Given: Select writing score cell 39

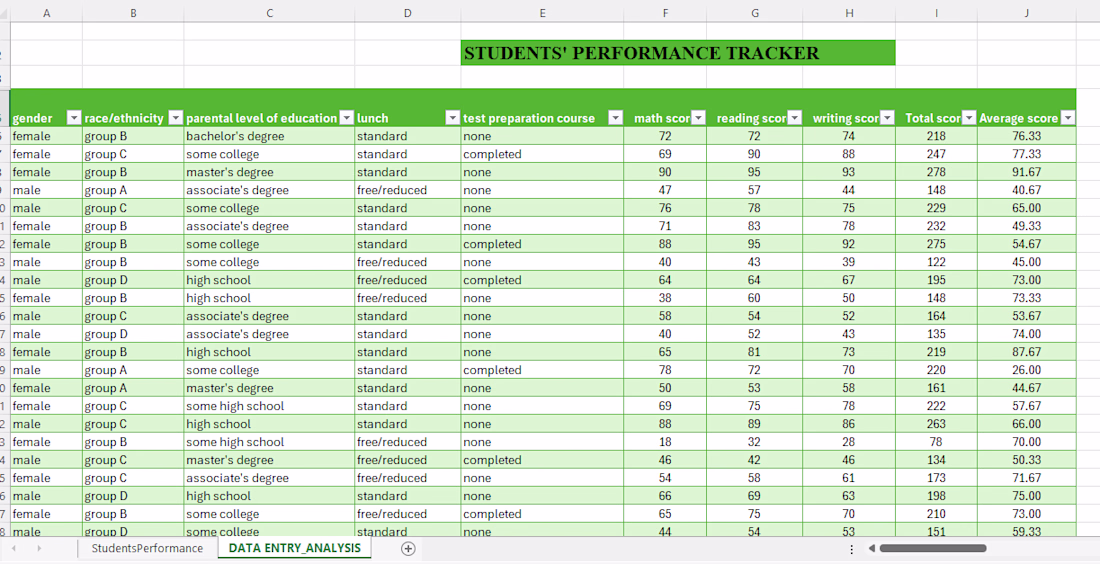Looking at the screenshot, I should [849, 262].
